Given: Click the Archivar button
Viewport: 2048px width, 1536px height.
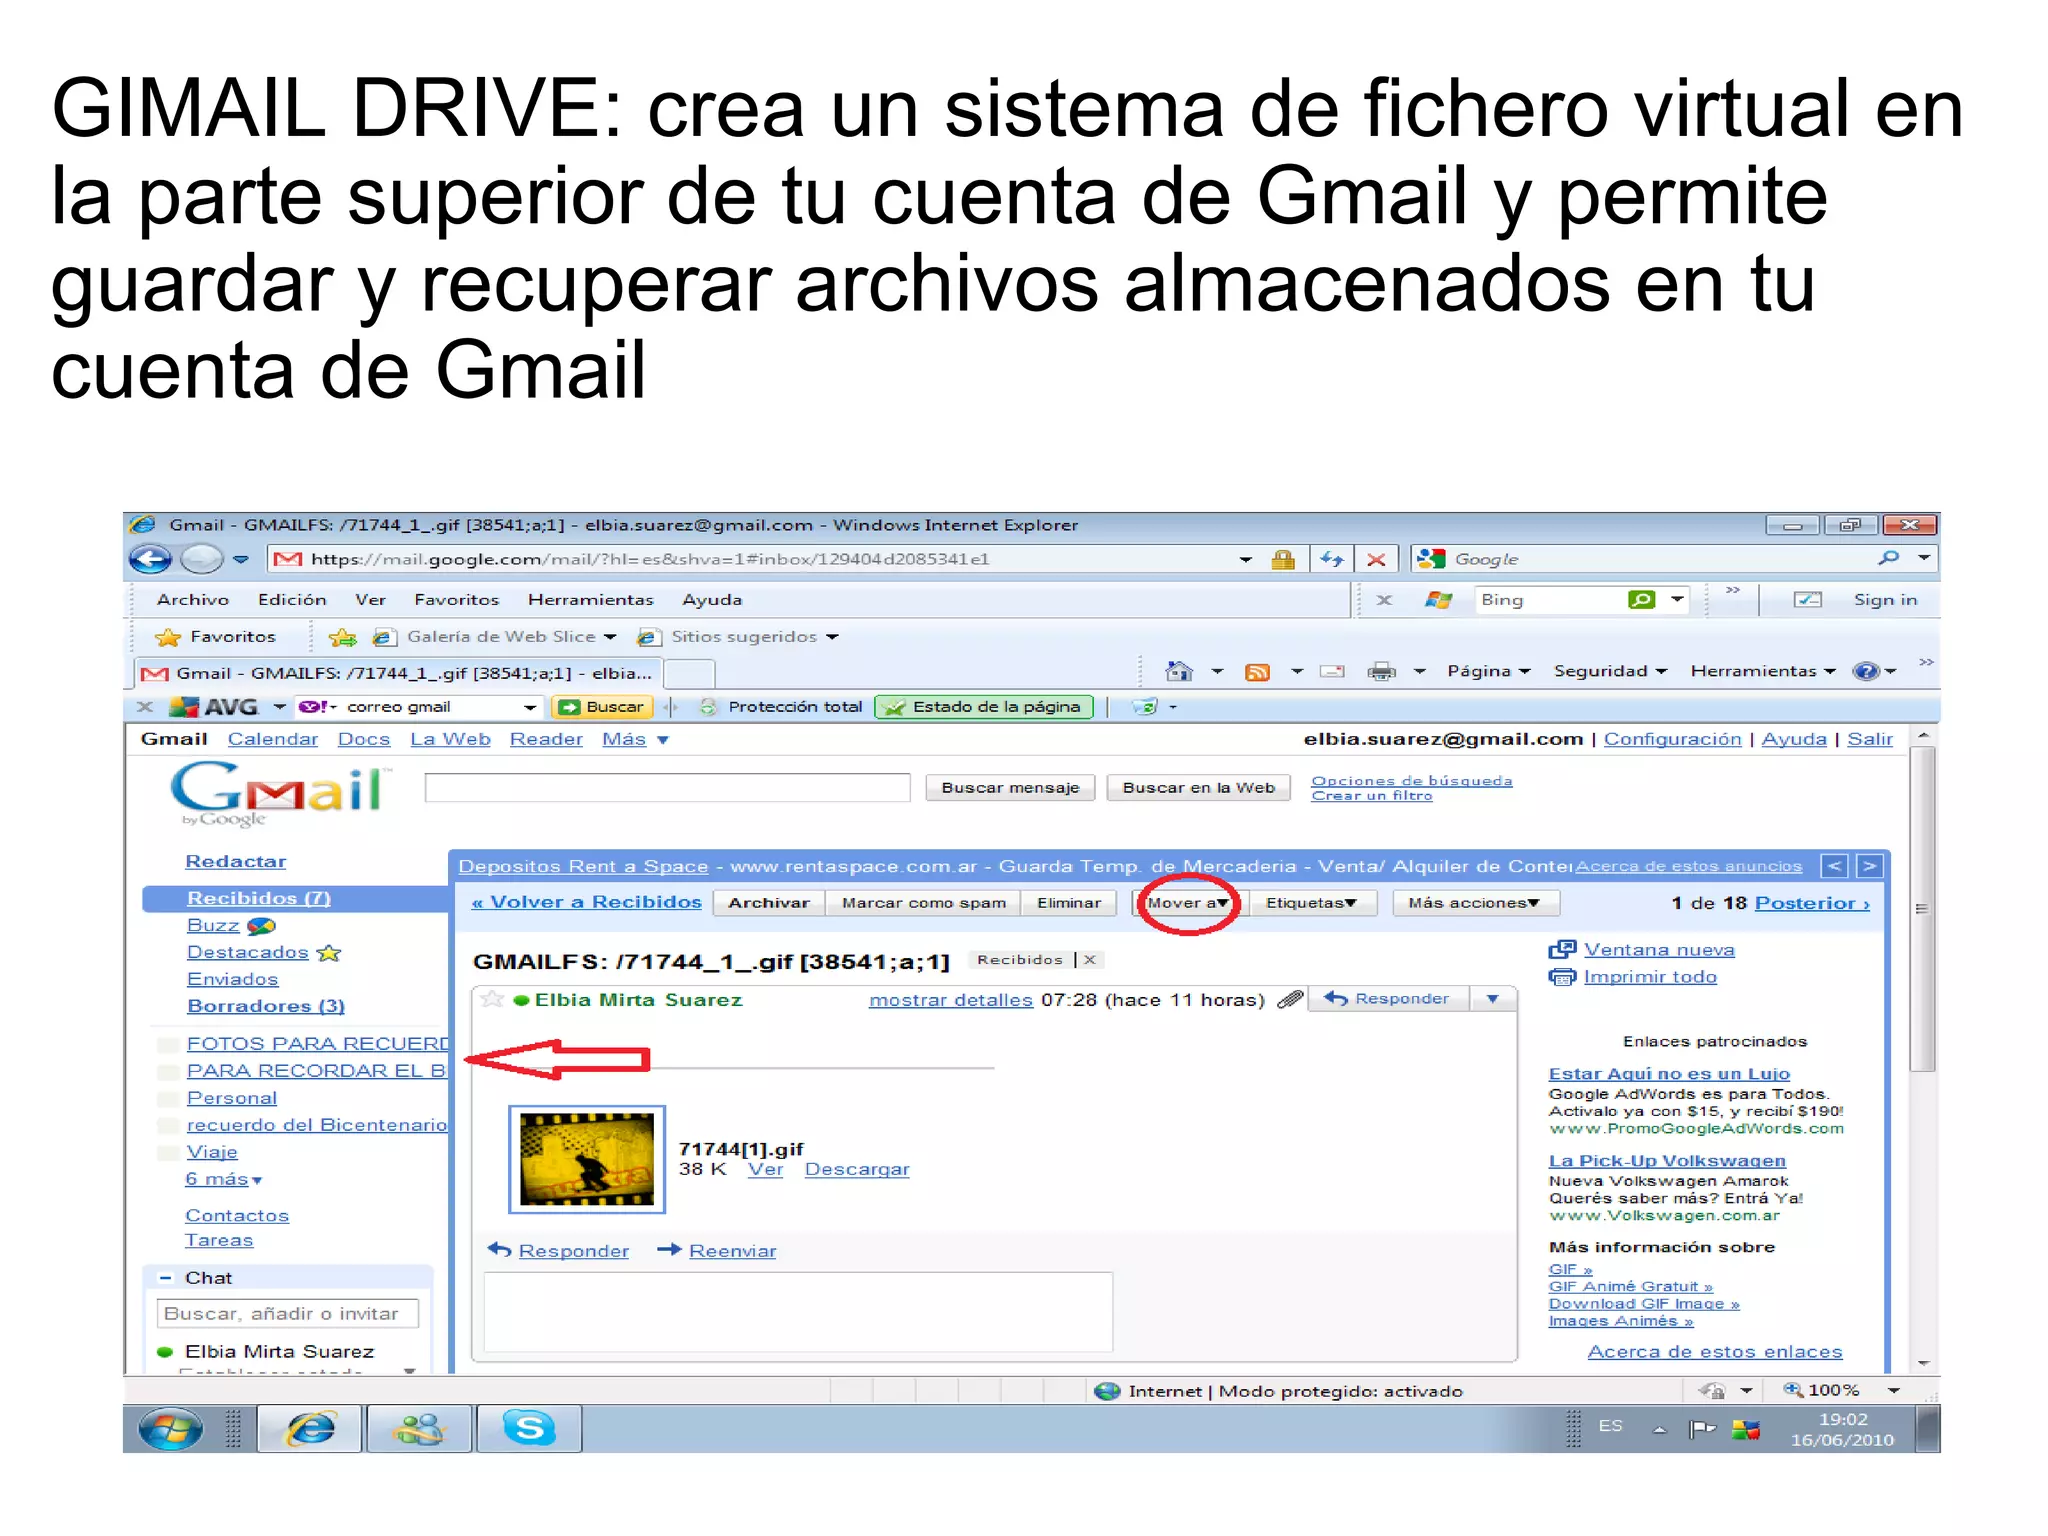Looking at the screenshot, I should click(769, 903).
